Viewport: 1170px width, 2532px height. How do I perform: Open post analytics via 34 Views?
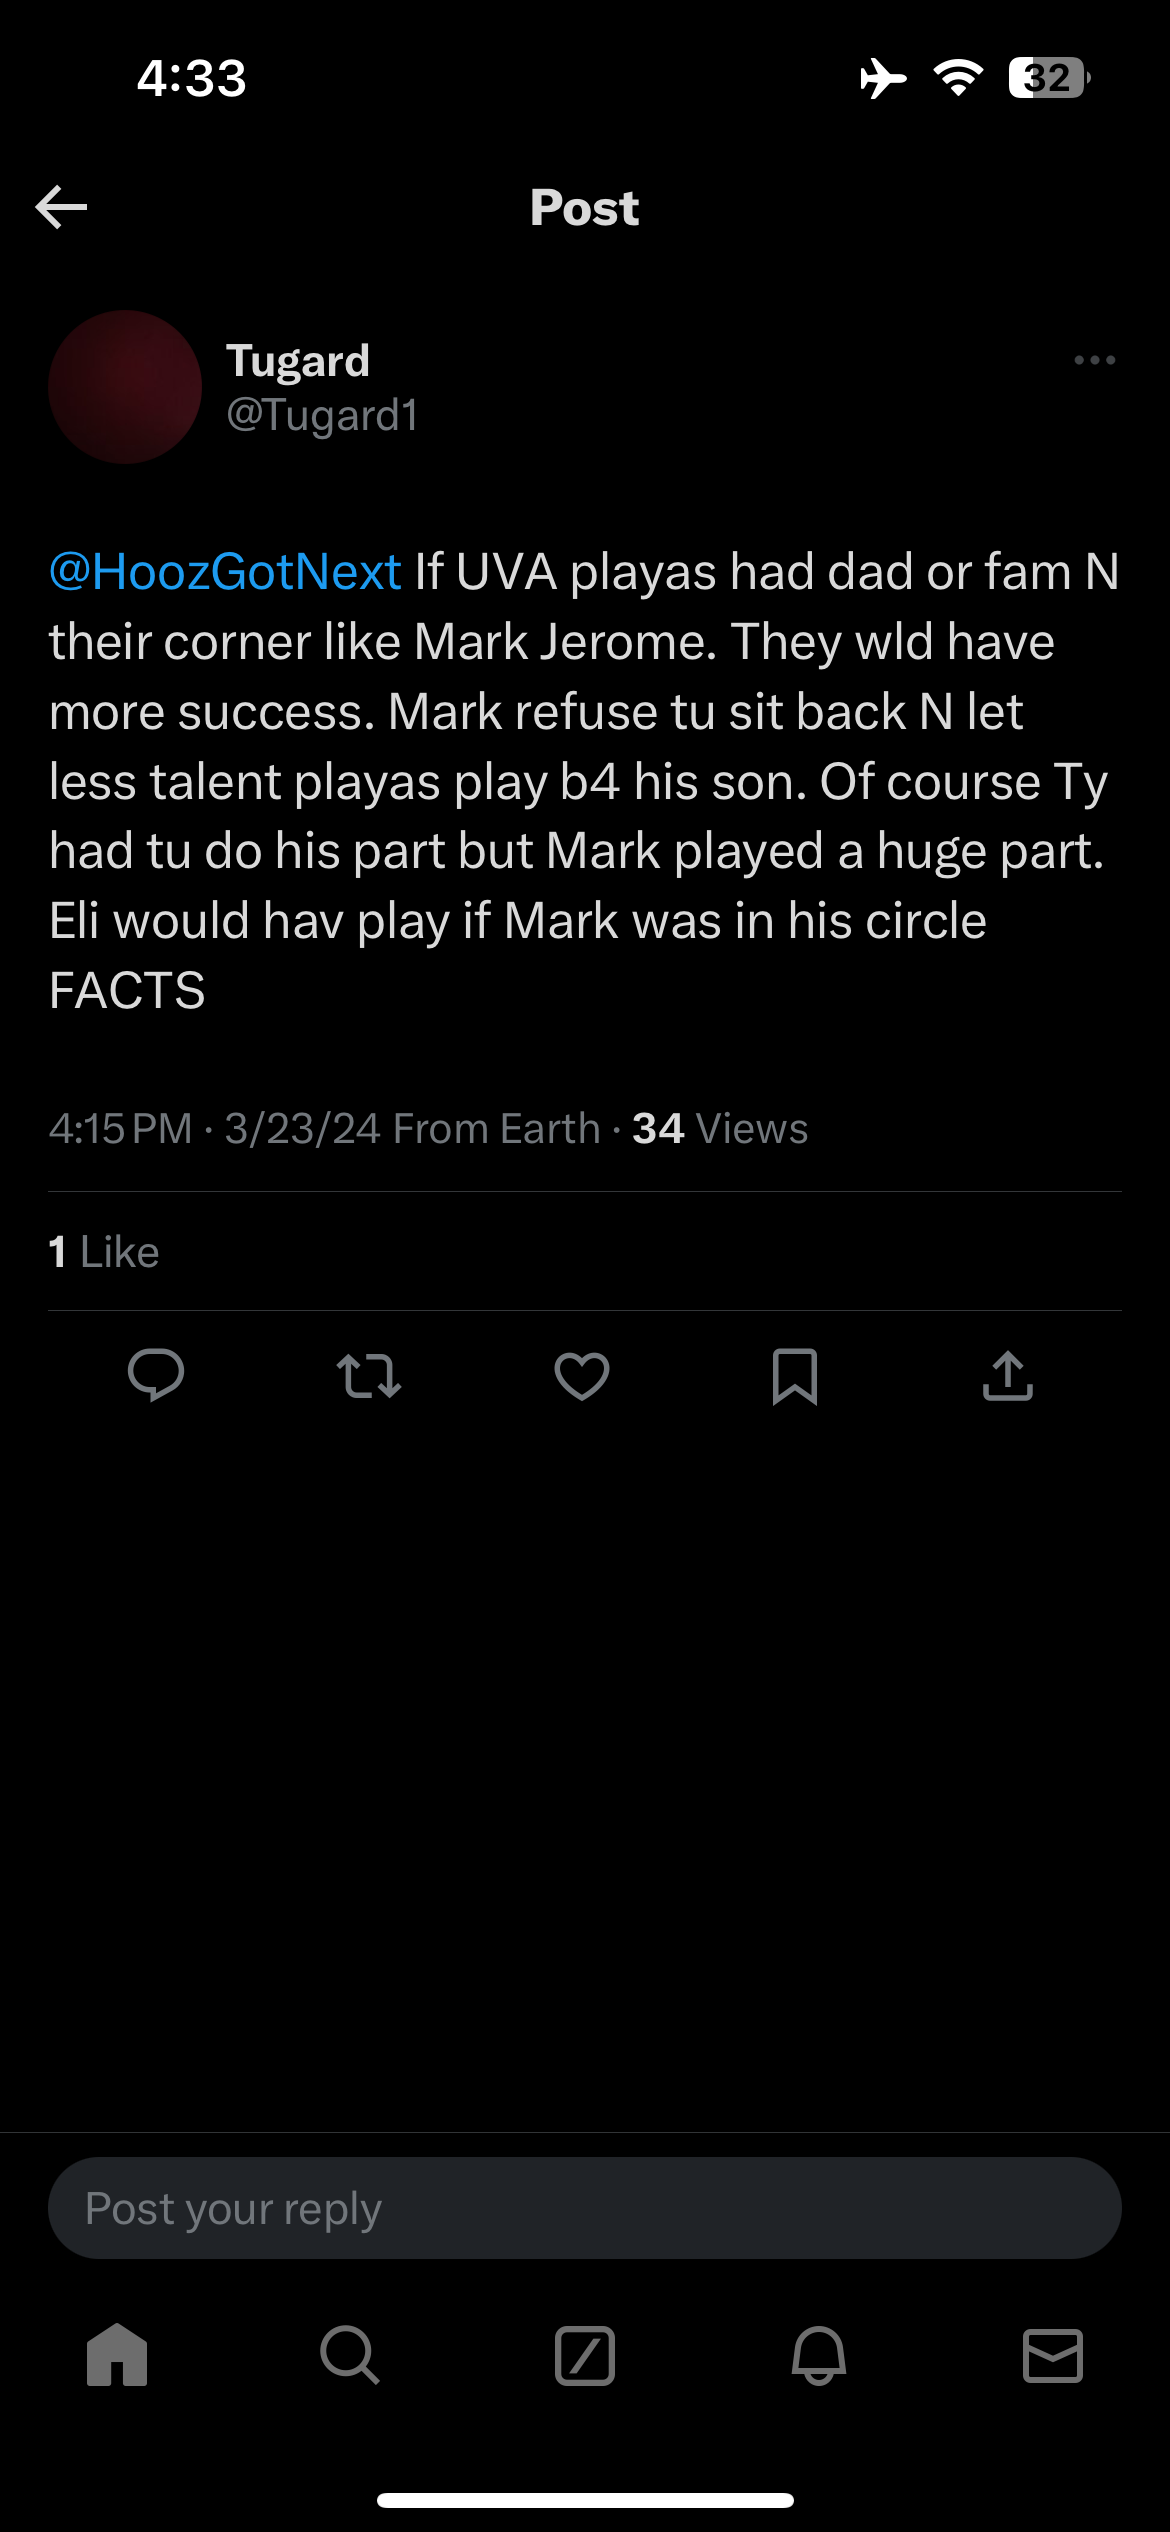(x=719, y=1129)
